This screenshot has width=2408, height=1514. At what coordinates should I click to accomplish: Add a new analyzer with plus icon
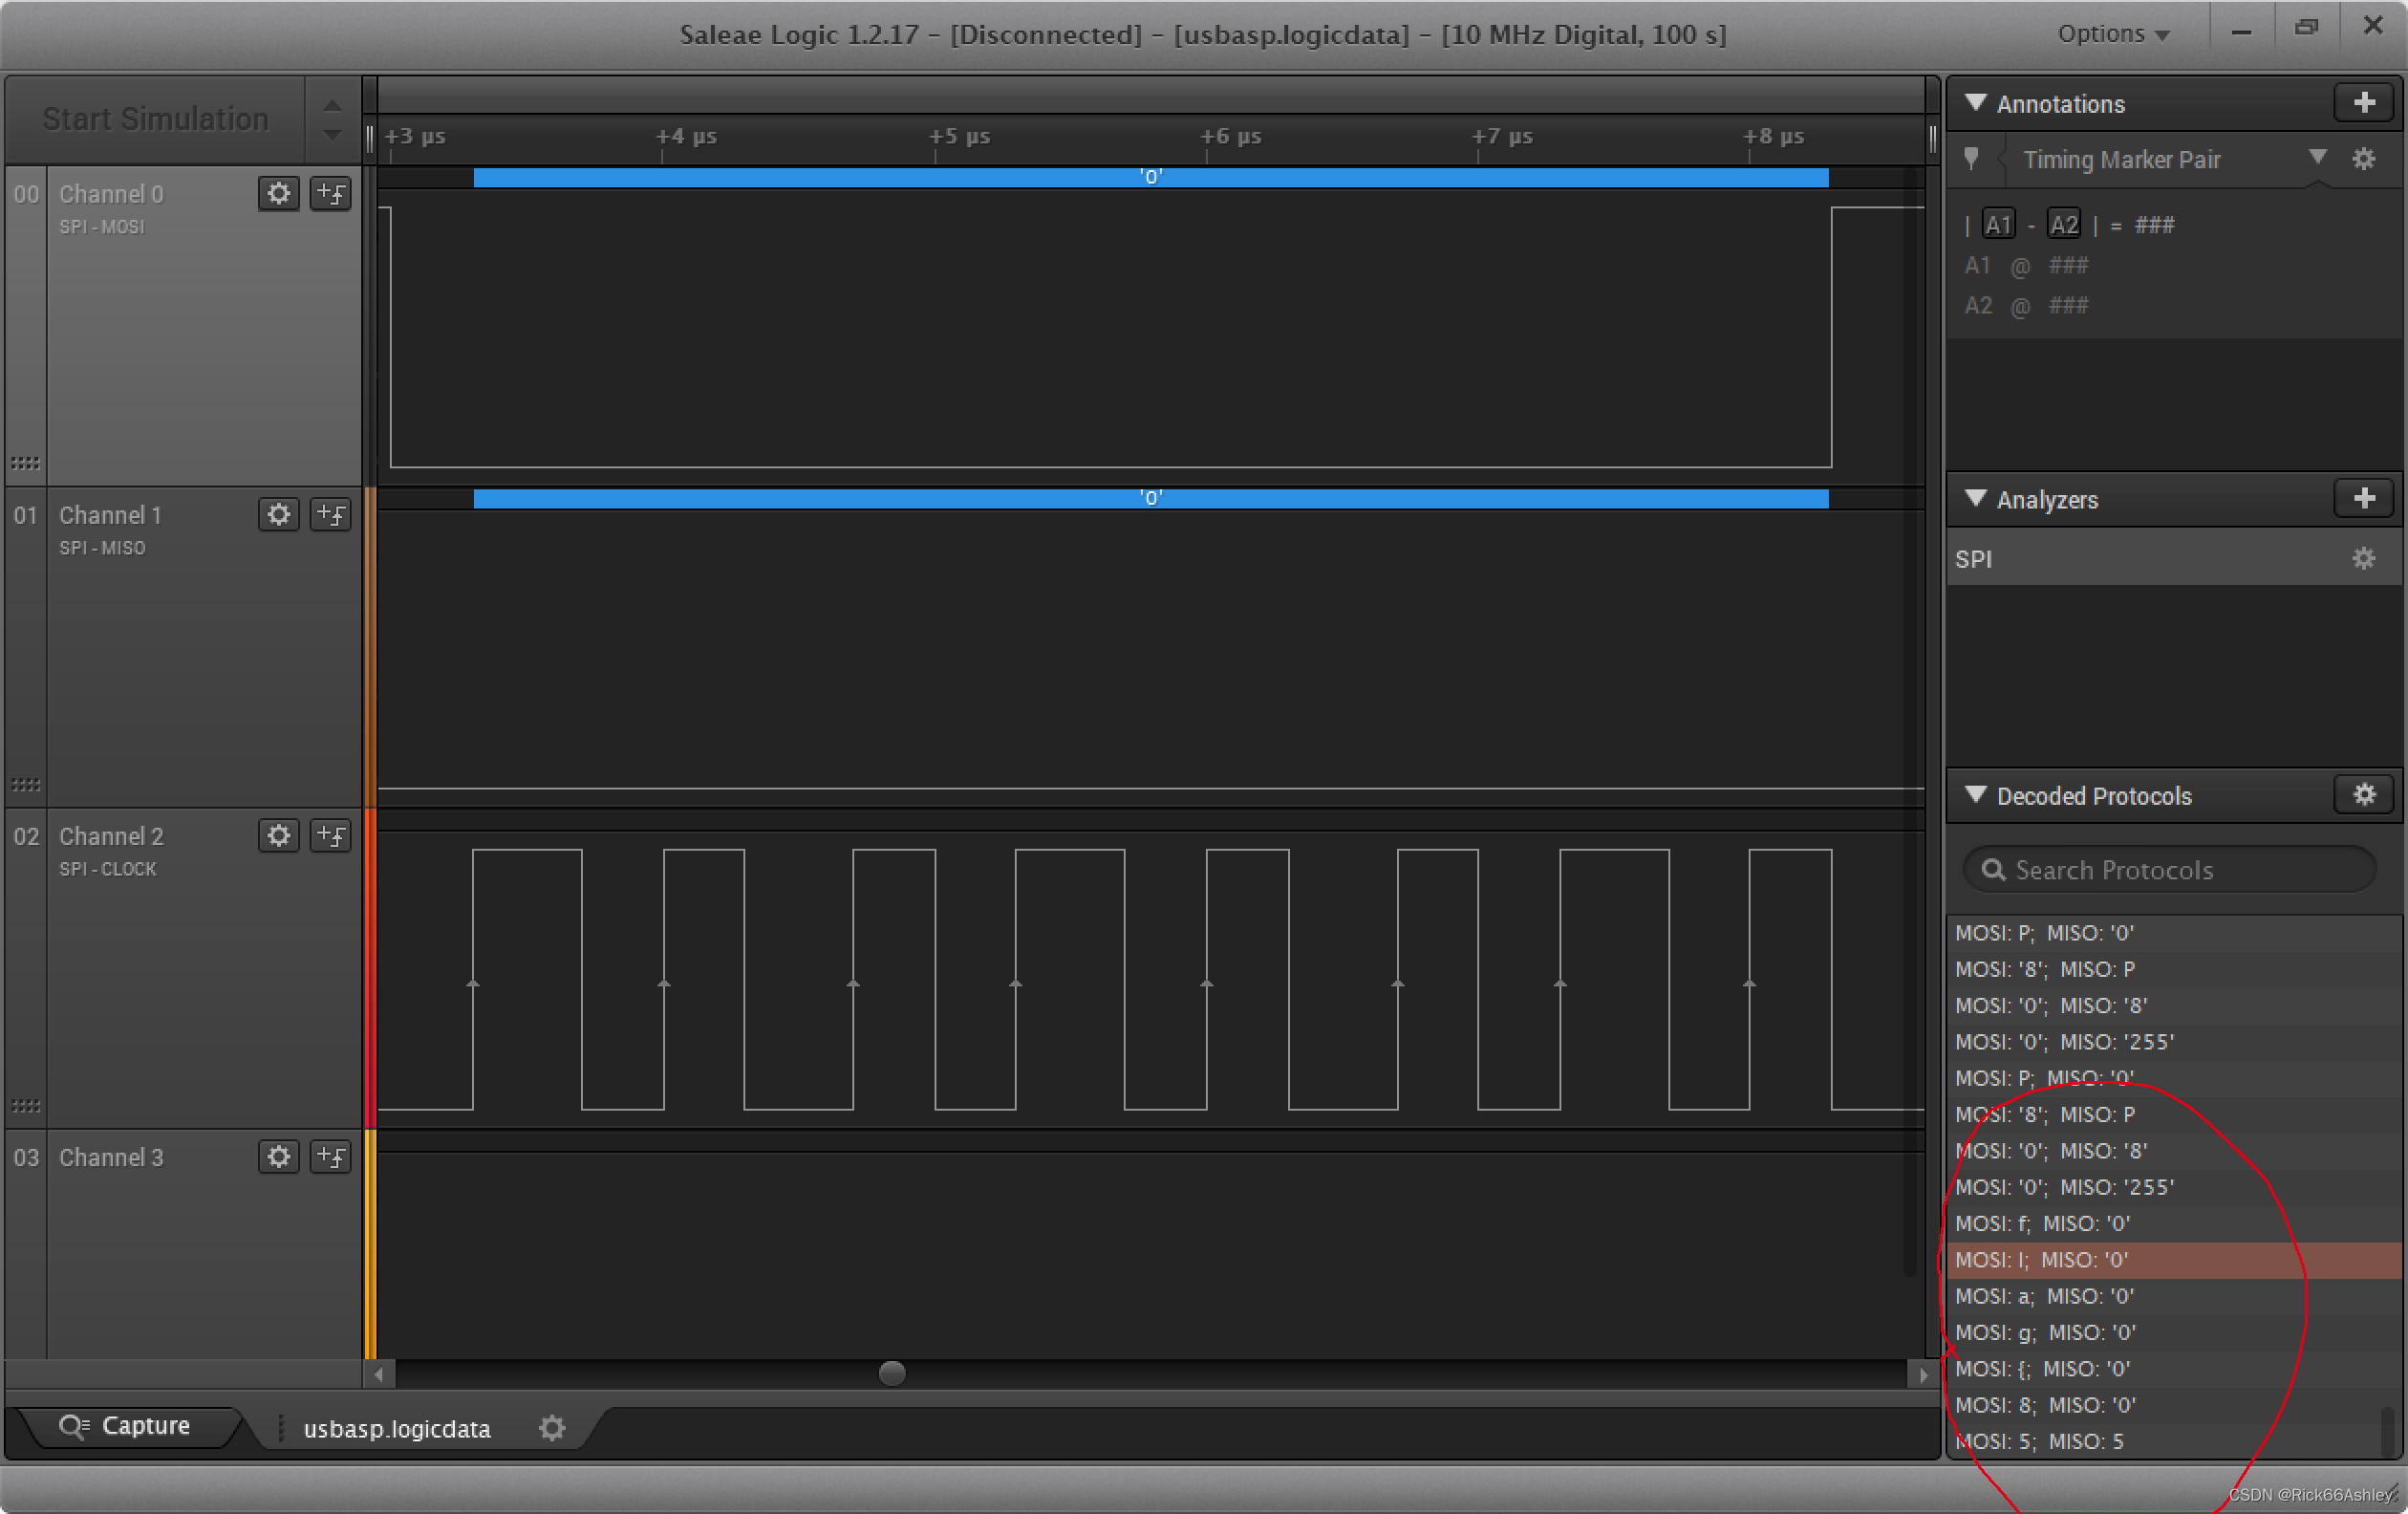pyautogui.click(x=2364, y=498)
